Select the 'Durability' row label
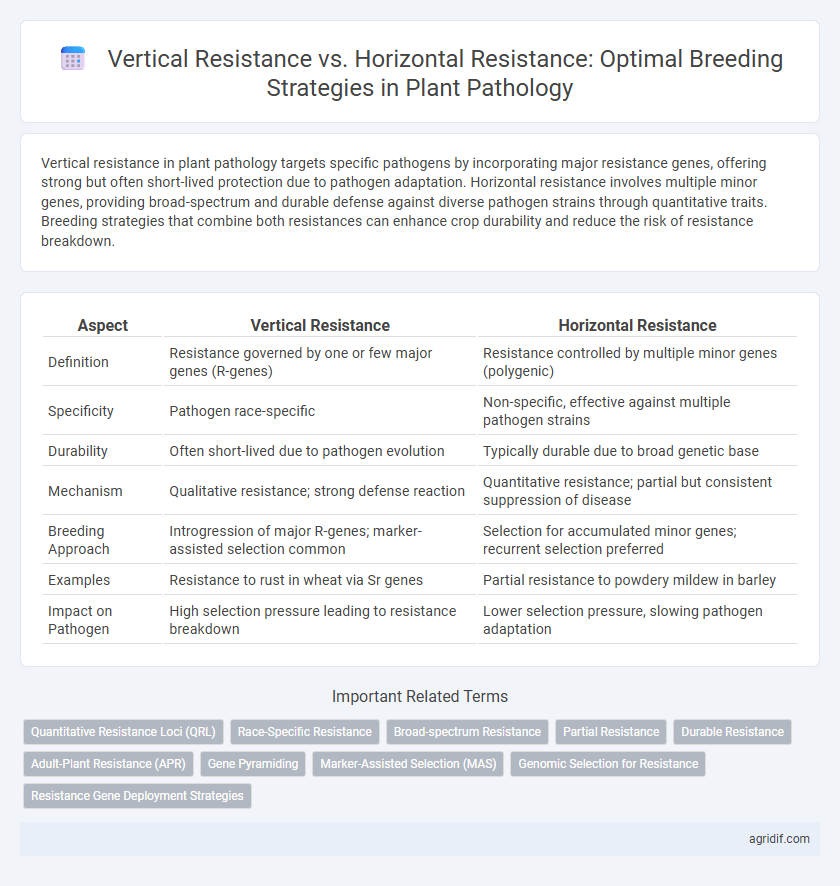Screen dimensions: 840x886 [x=78, y=451]
